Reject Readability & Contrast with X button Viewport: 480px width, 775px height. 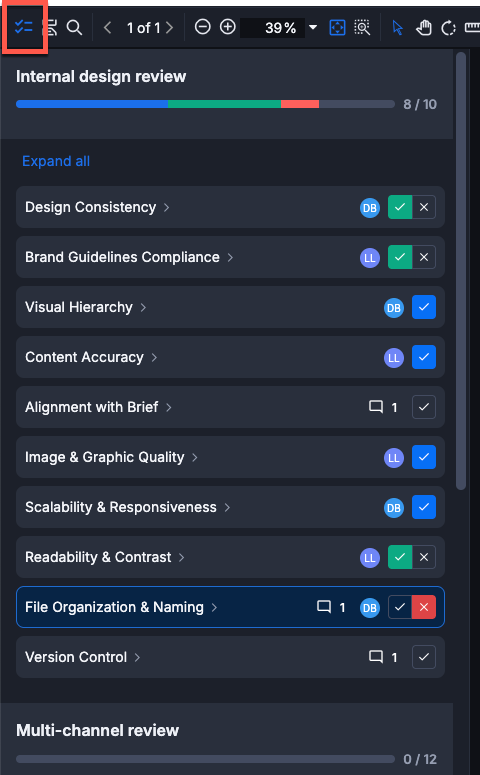(x=424, y=557)
